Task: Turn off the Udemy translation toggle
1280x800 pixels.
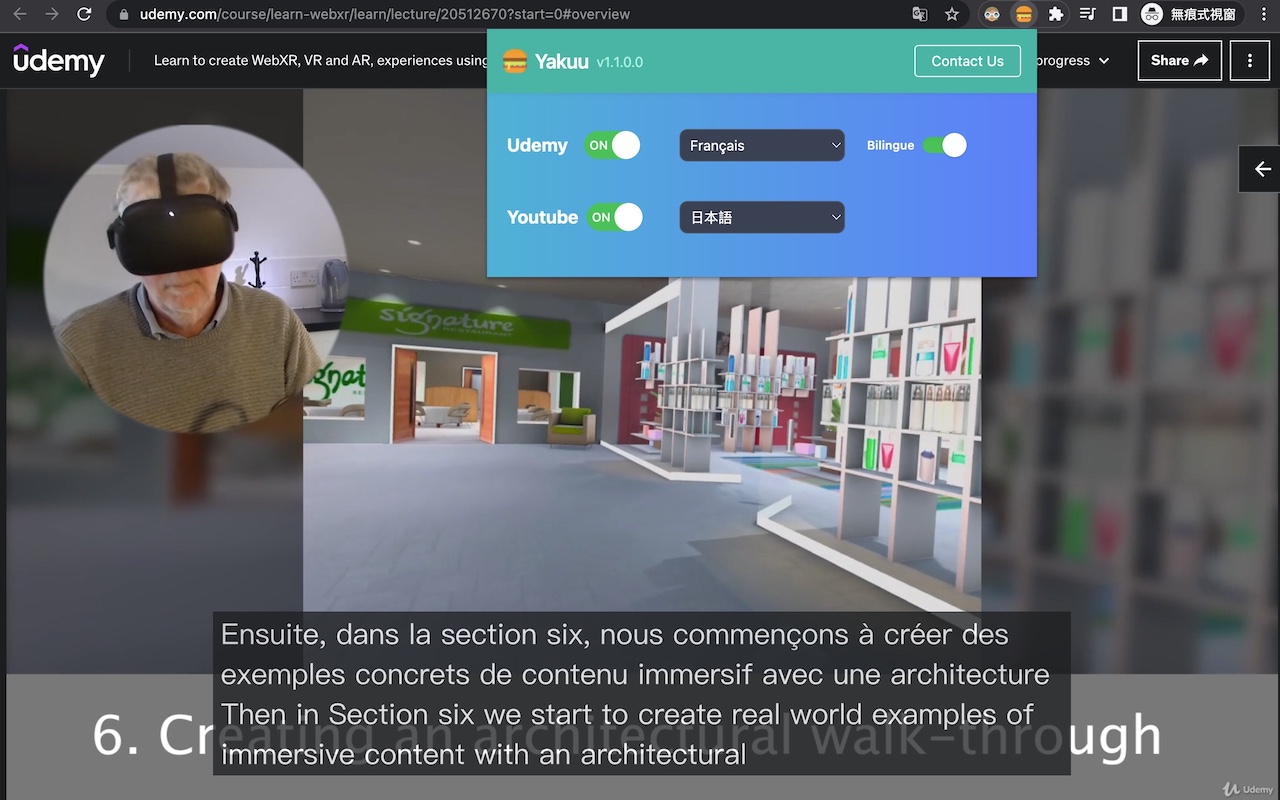Action: click(x=612, y=145)
